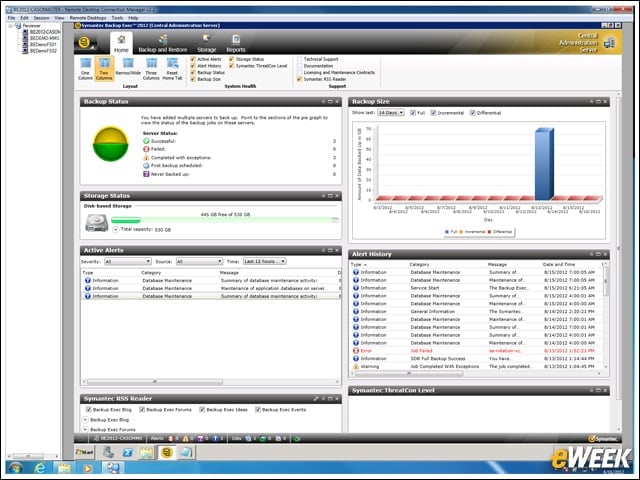This screenshot has height=480, width=640.
Task: Open the Storage tab
Action: tap(207, 44)
